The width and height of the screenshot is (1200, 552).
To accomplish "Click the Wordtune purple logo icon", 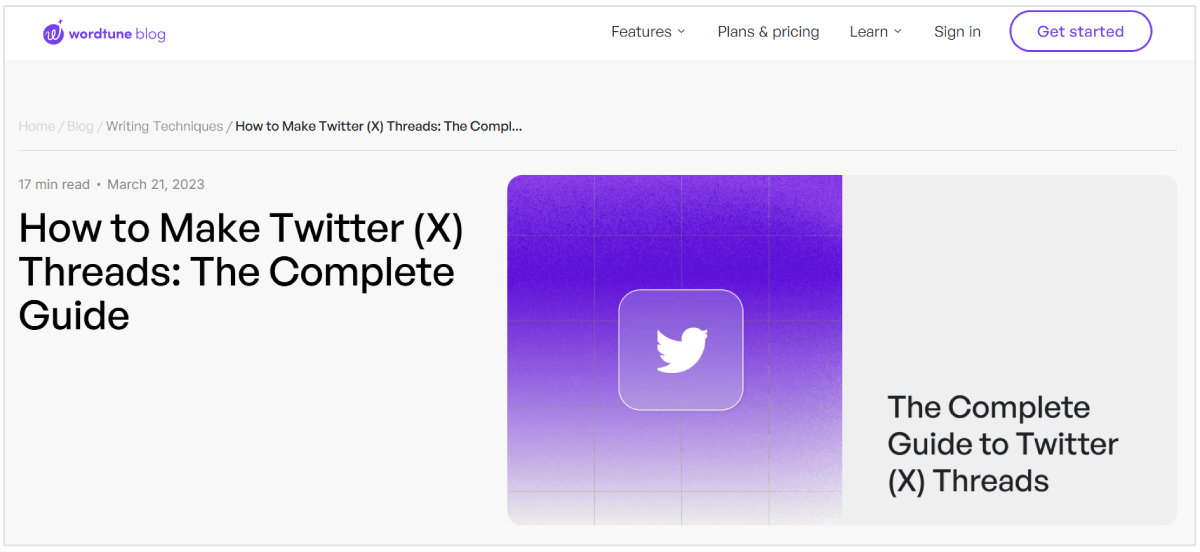I will click(x=54, y=33).
